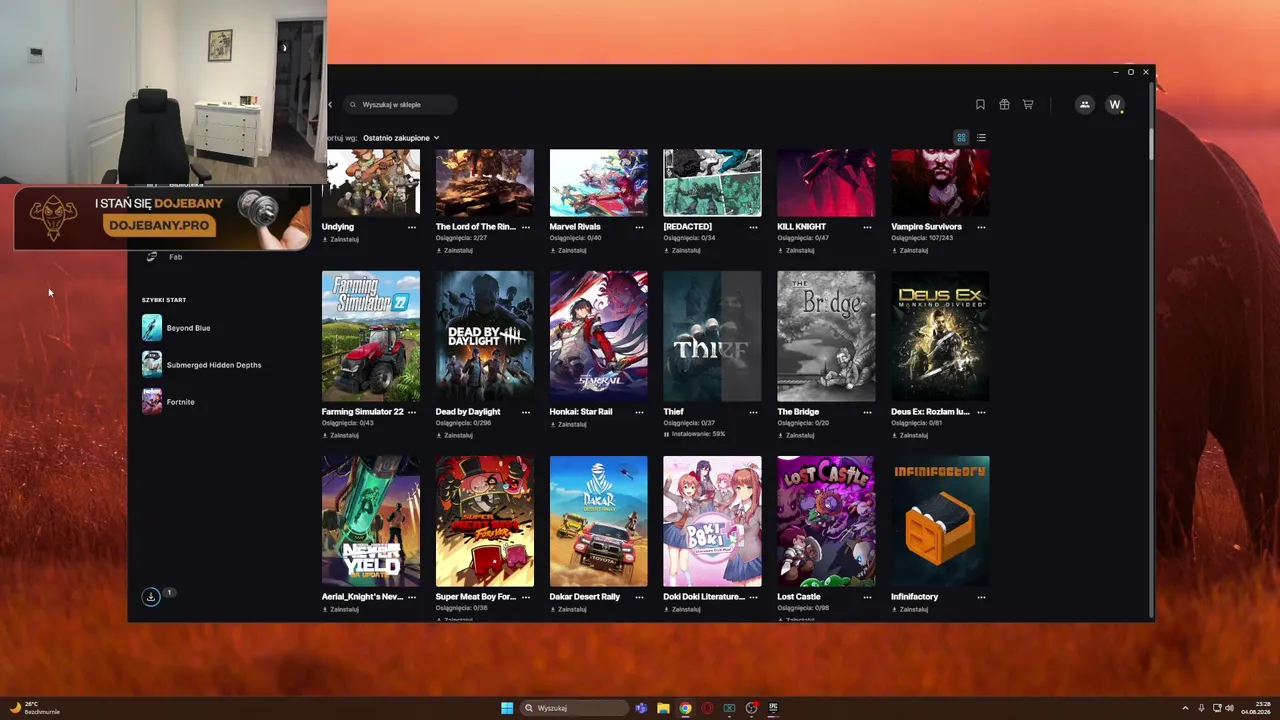Open options menu for Lost Castle

(867, 597)
